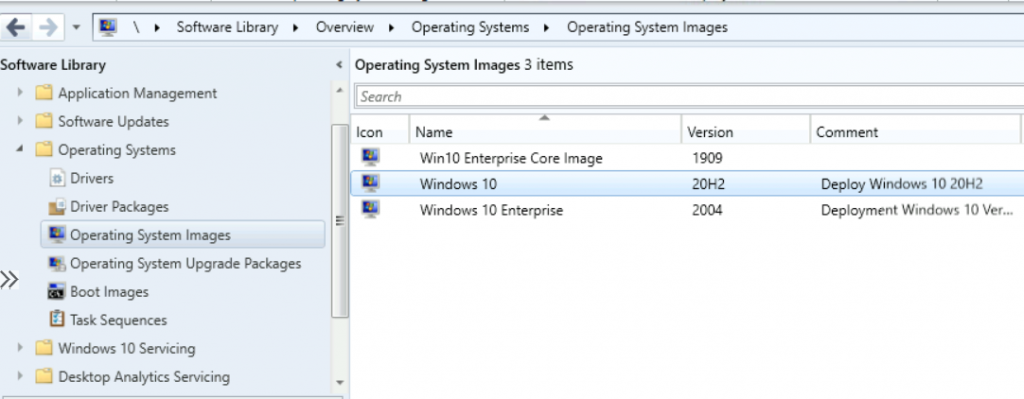
Task: Select Overview in the breadcrumb
Action: (345, 27)
